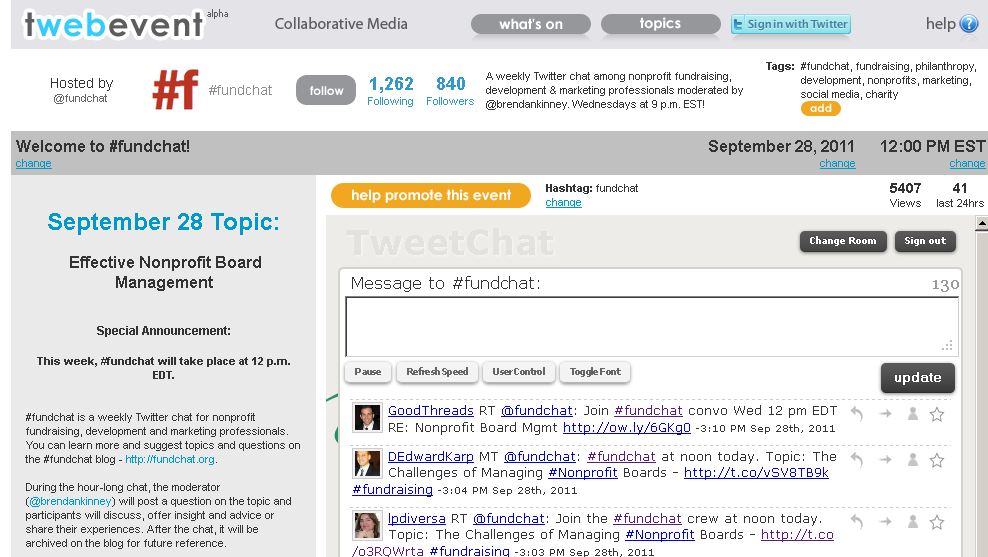Screen dimensions: 988x557
Task: Open the what's on tab
Action: pos(531,24)
